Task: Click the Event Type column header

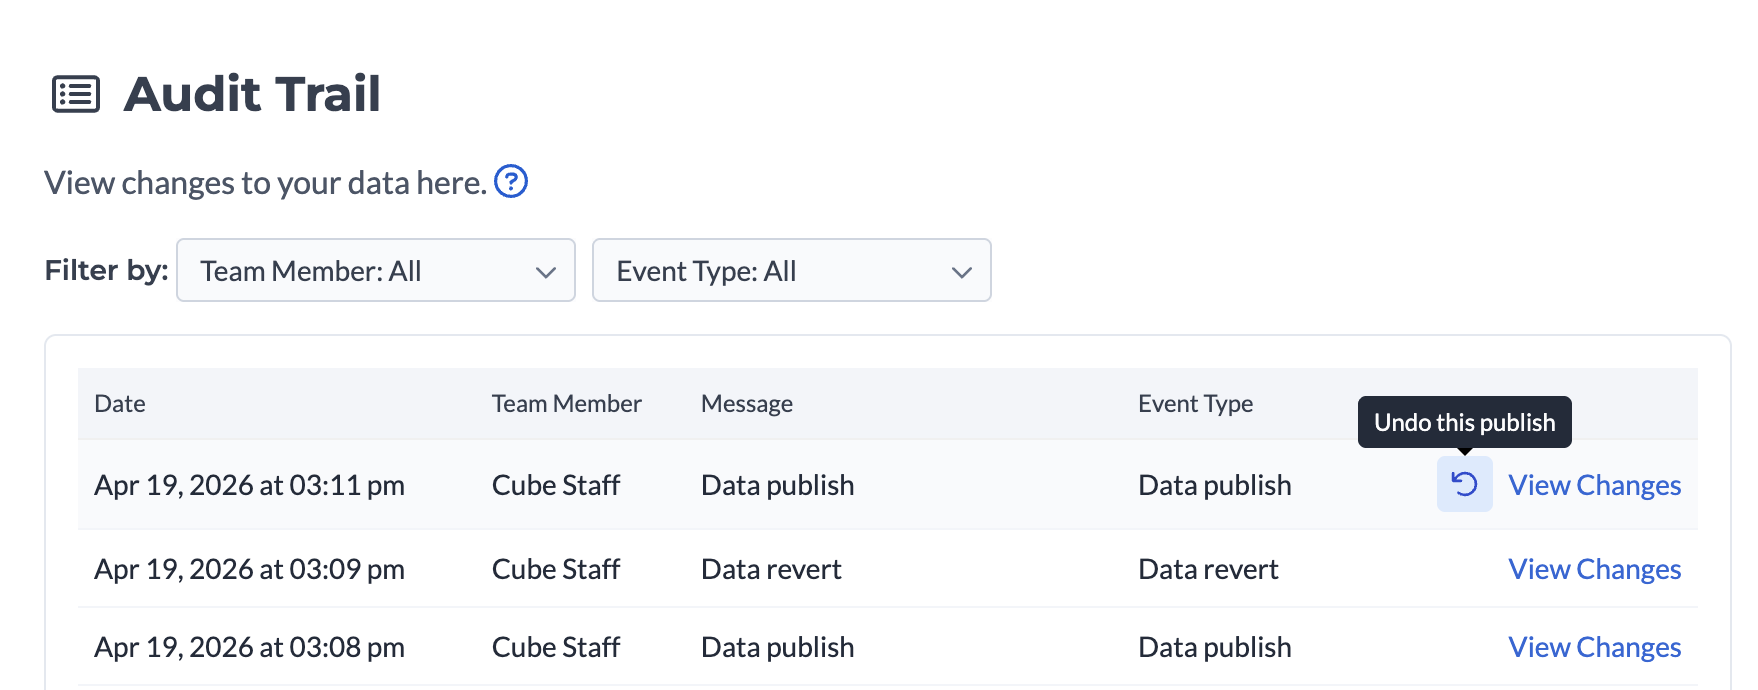Action: [1195, 404]
